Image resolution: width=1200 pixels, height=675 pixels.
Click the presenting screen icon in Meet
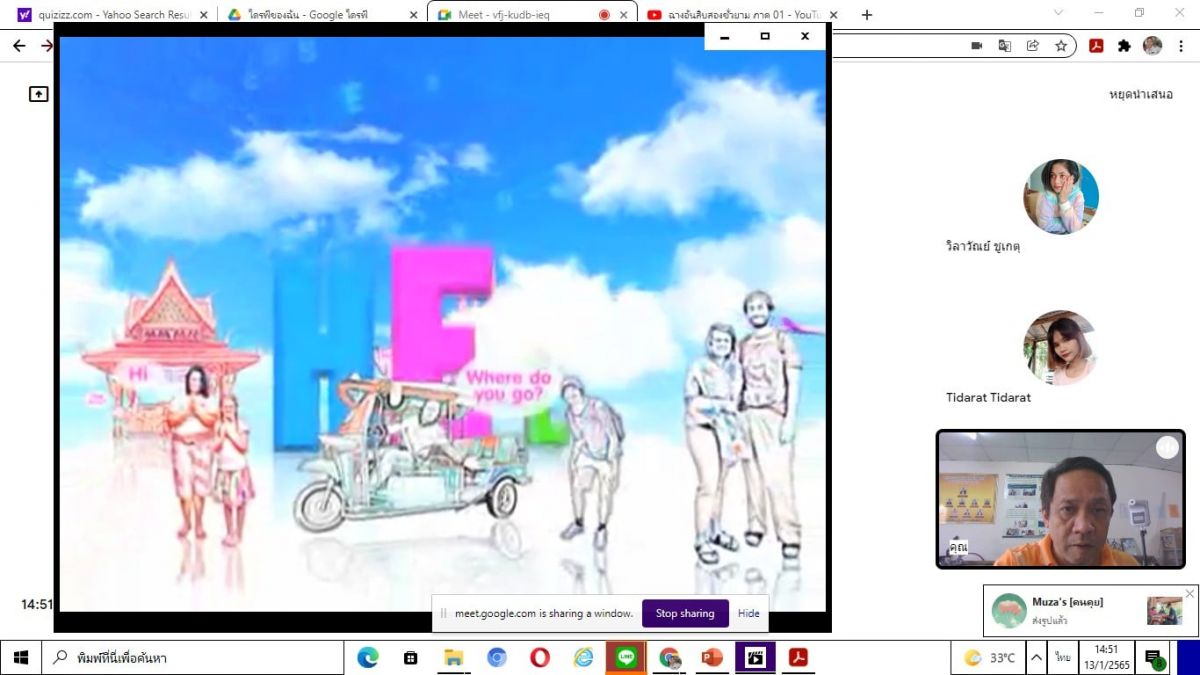(x=38, y=94)
